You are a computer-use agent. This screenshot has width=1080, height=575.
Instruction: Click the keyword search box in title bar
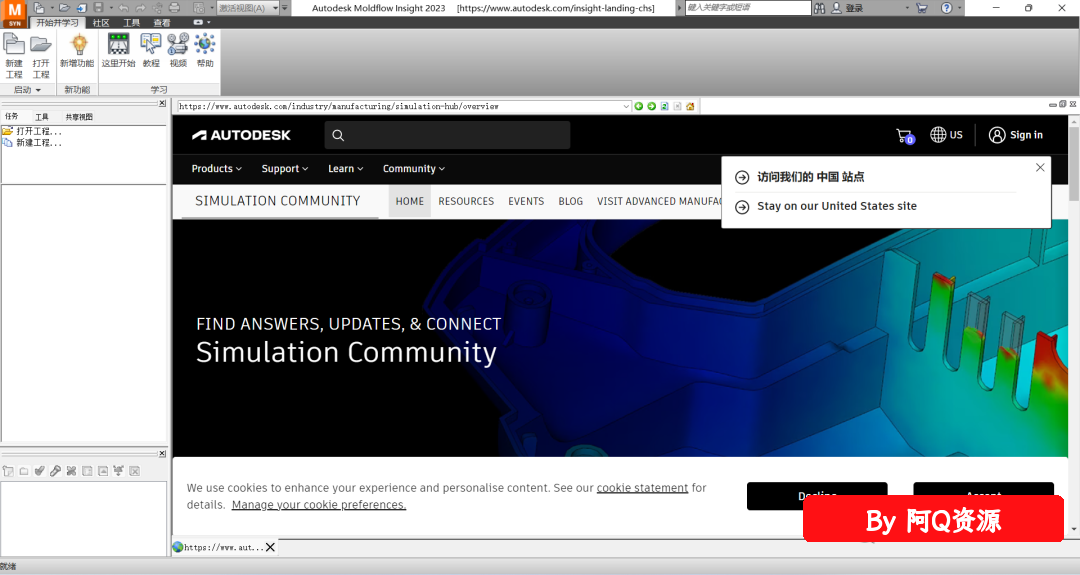(x=747, y=8)
